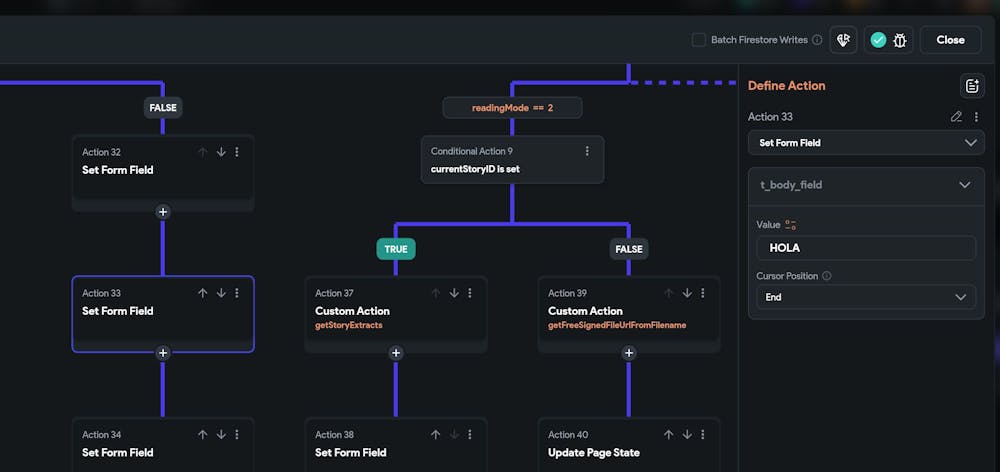The image size is (1000, 472).
Task: Open the Set Form Field action type dropdown
Action: pos(866,143)
